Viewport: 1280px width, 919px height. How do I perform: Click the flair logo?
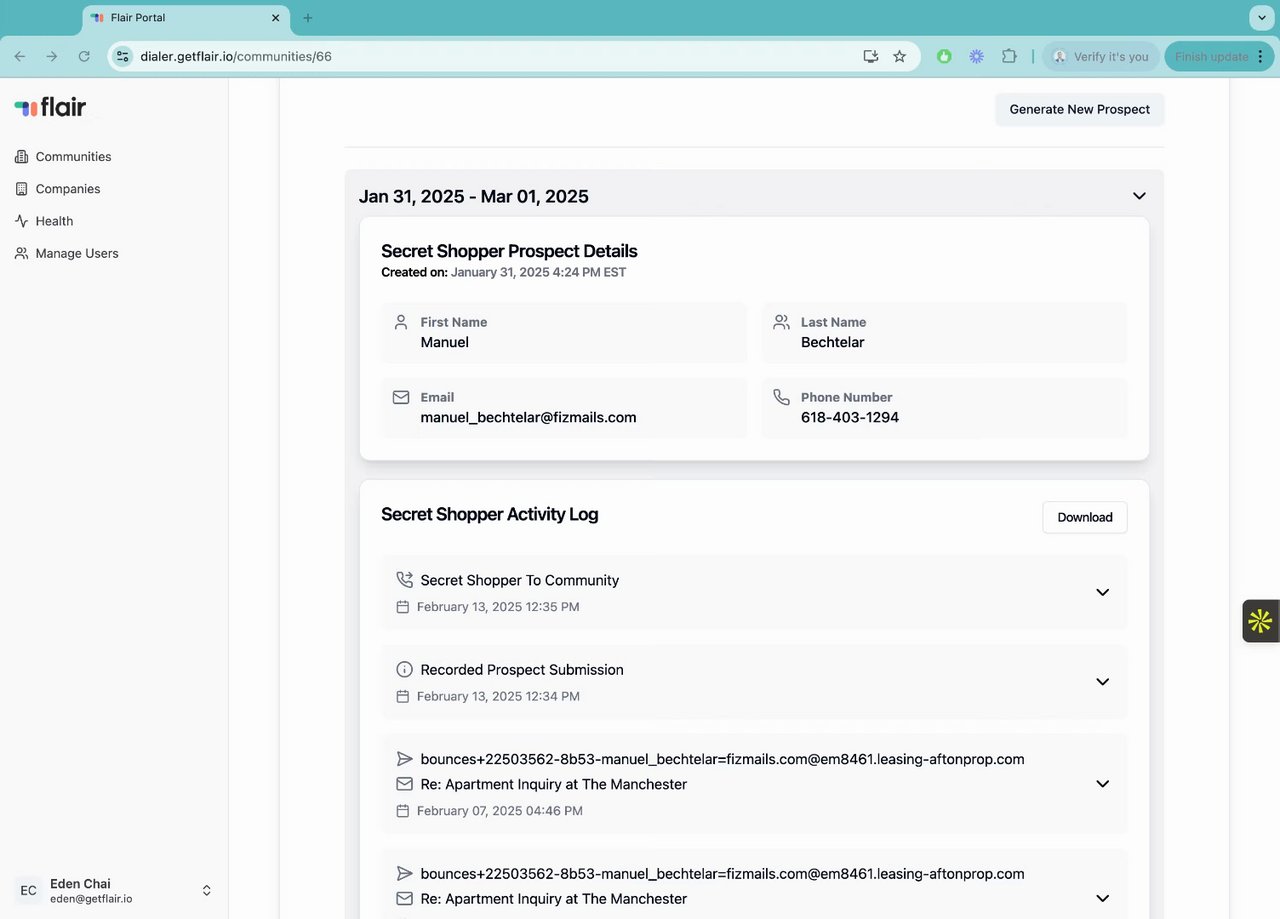(x=50, y=107)
